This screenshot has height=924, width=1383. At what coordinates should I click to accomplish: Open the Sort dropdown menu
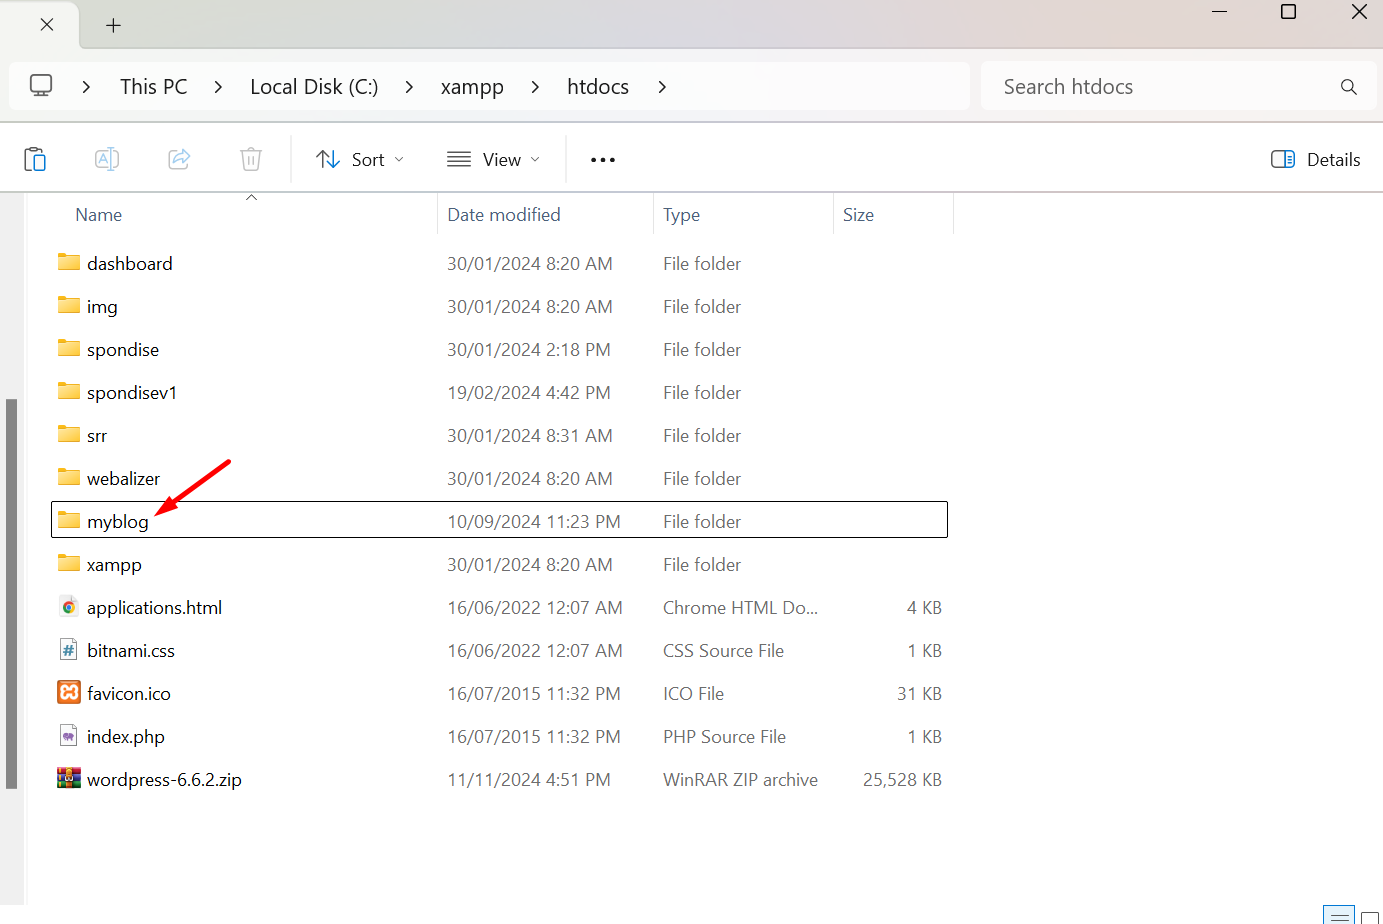click(x=360, y=160)
